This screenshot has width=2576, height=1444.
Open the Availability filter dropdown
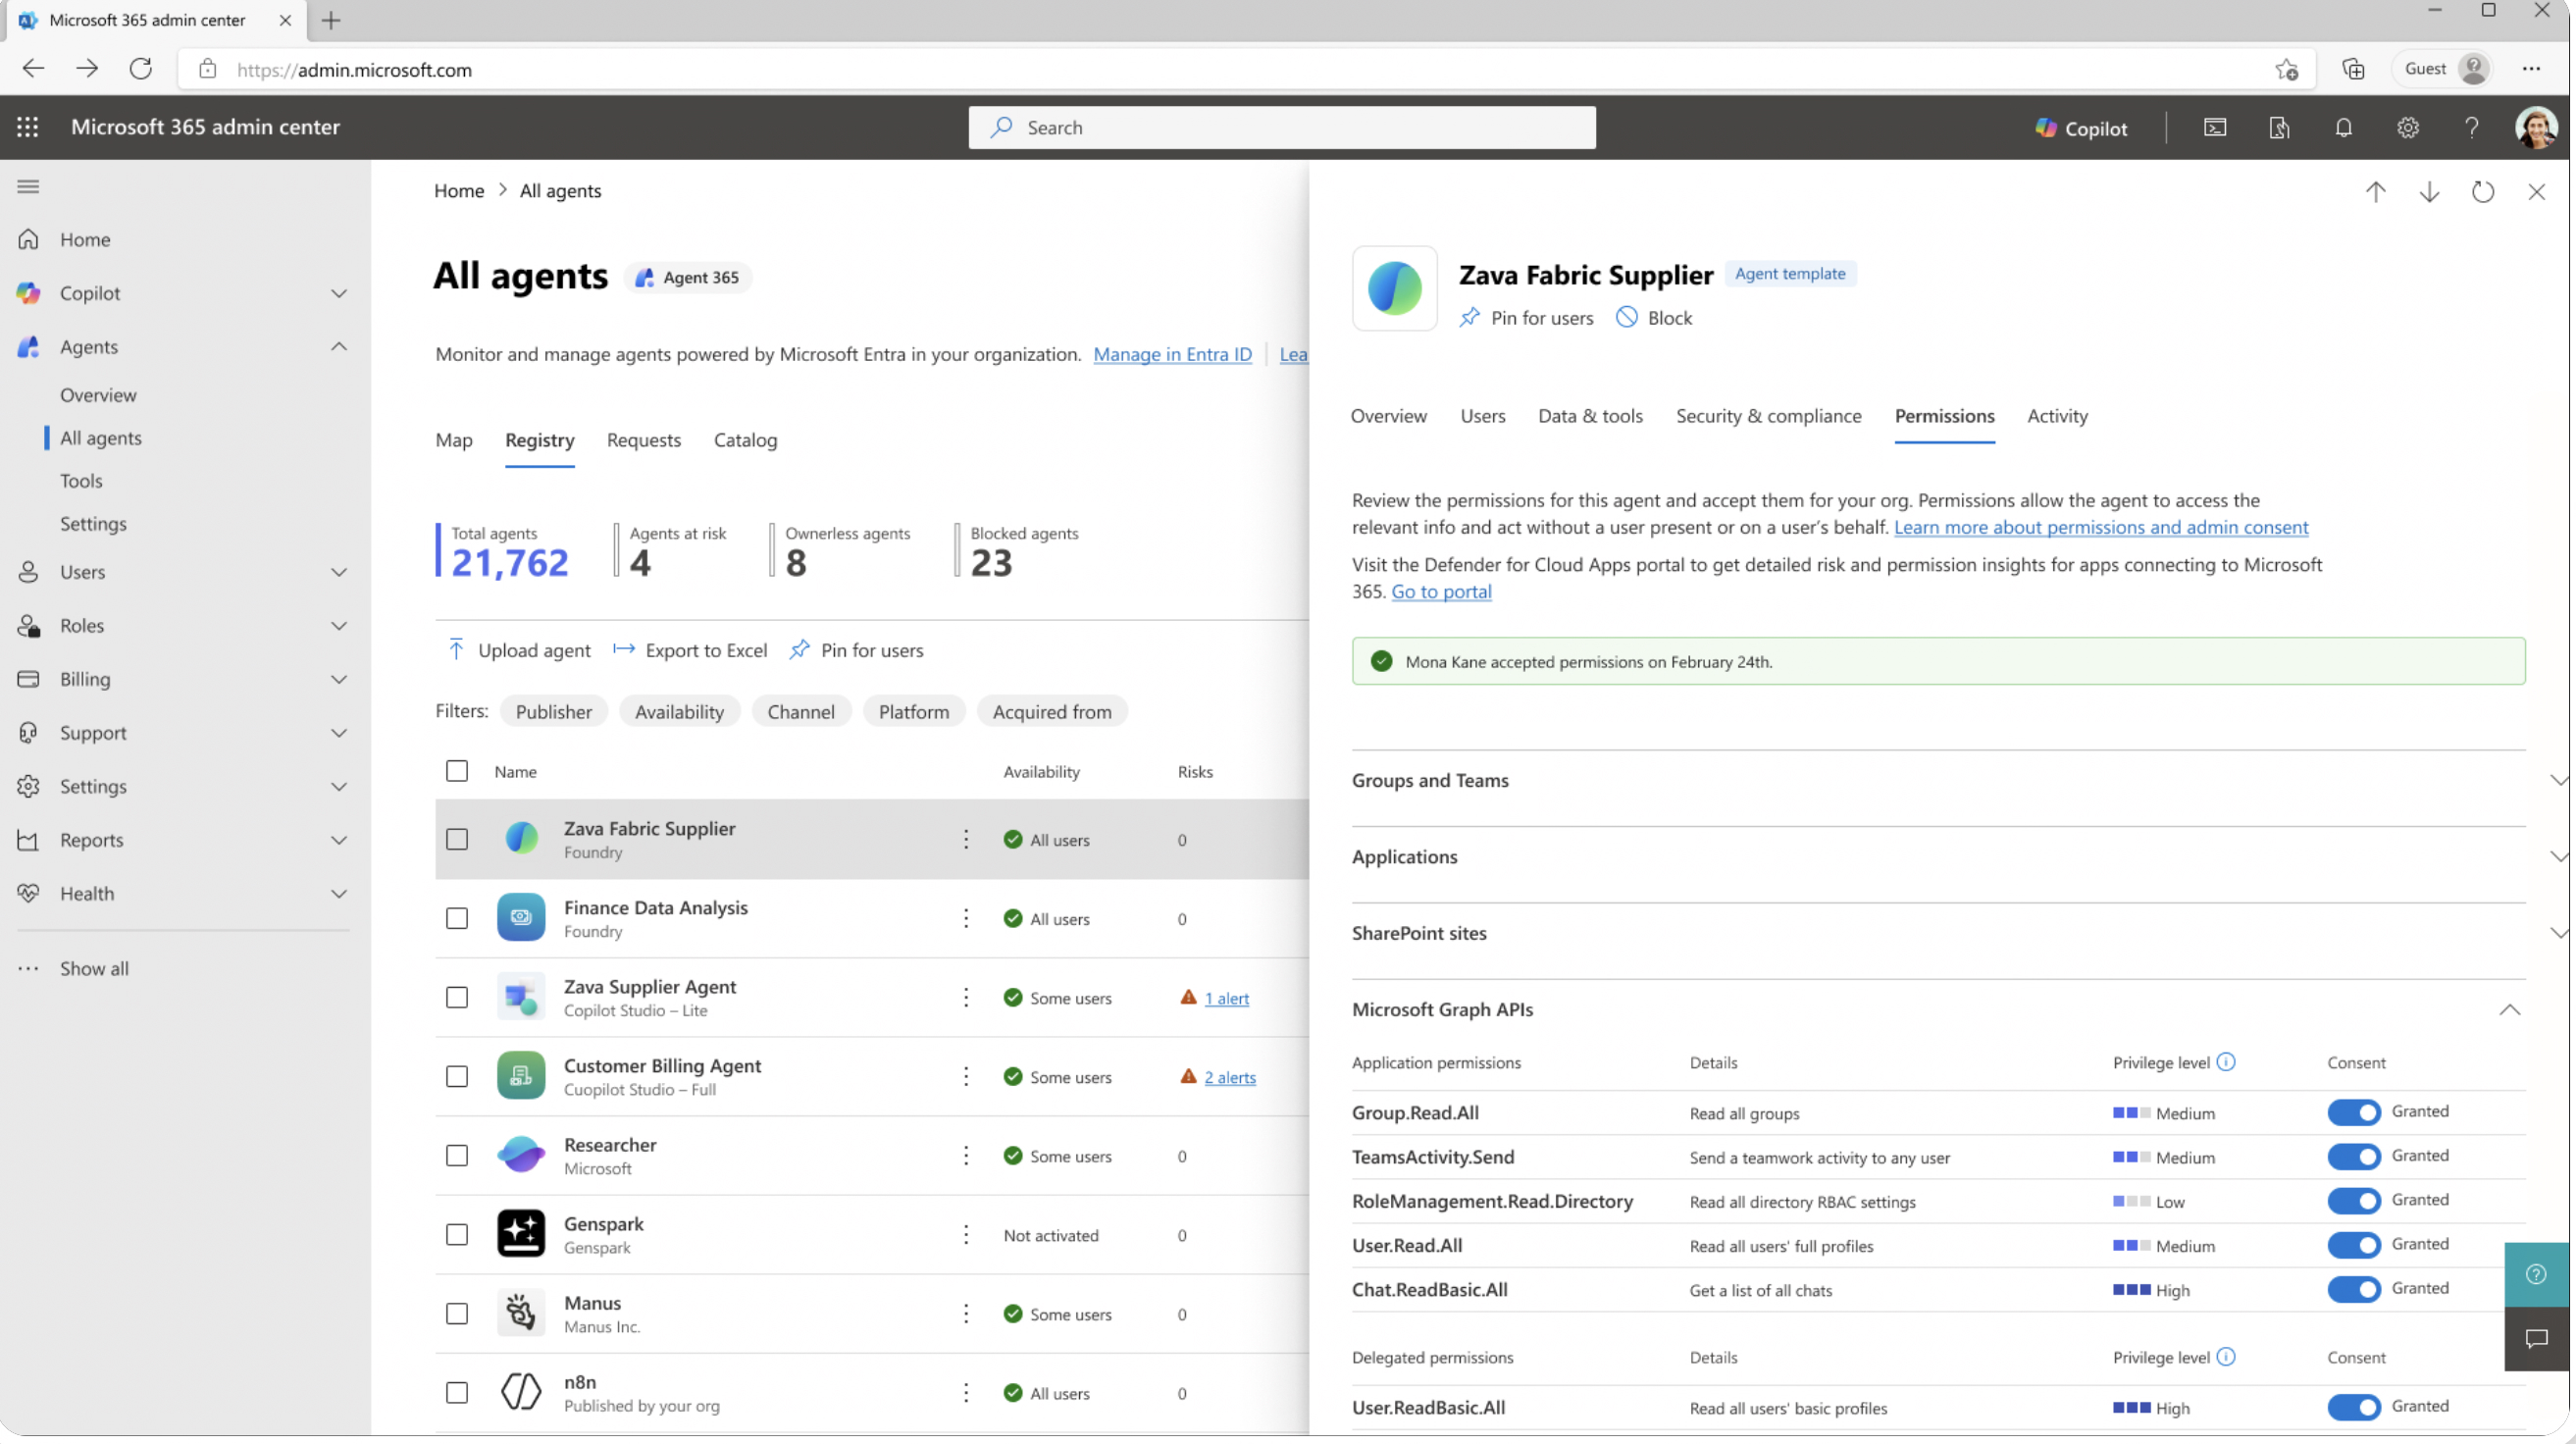(x=679, y=711)
